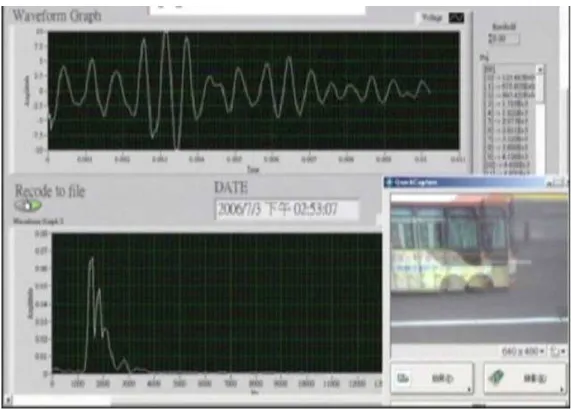
Task: Click the DATE timestamp field
Action: tap(287, 209)
